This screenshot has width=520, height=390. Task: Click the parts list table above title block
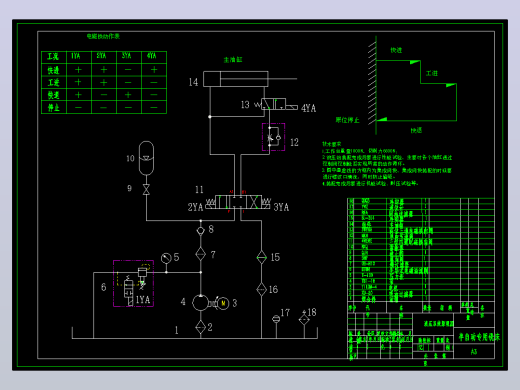point(421,250)
